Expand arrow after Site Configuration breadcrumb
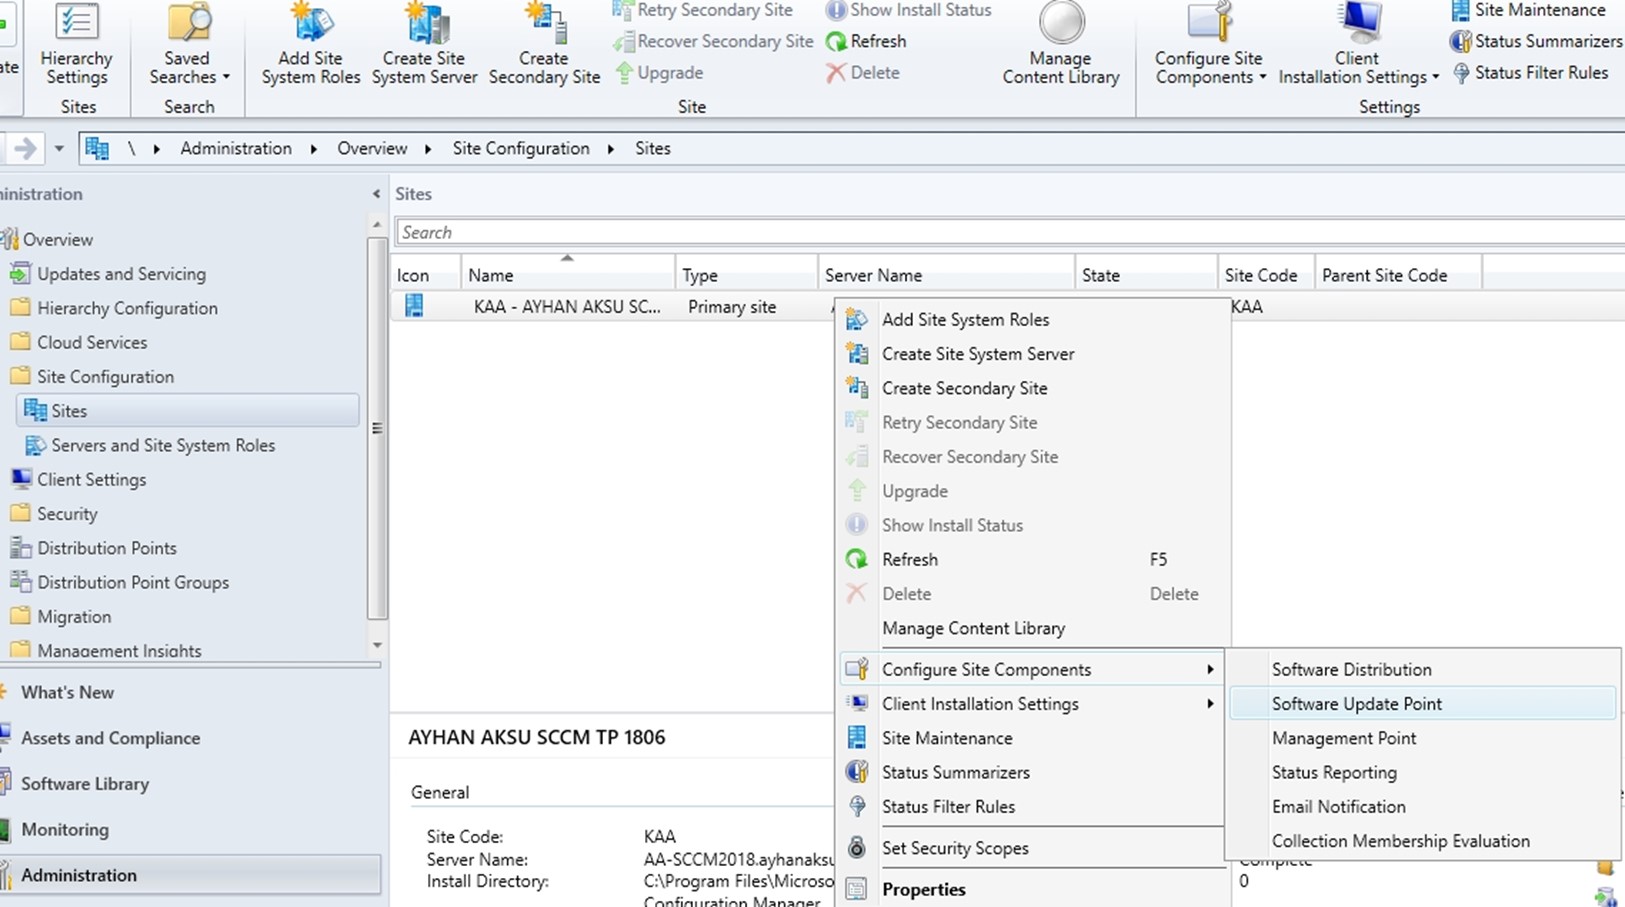Image resolution: width=1625 pixels, height=907 pixels. (x=610, y=149)
